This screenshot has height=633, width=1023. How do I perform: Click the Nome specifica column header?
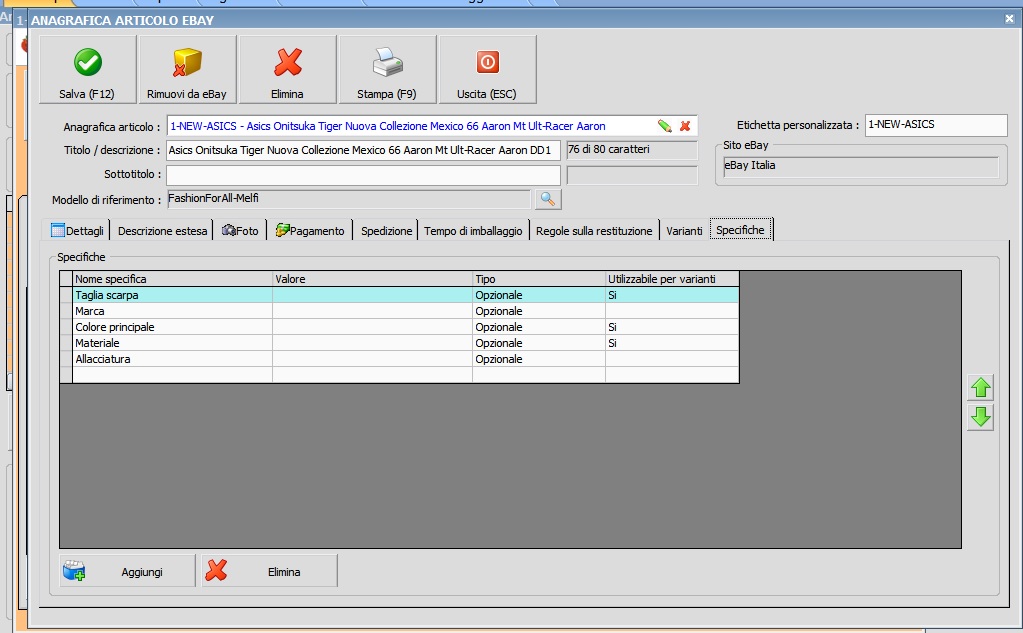pos(172,279)
